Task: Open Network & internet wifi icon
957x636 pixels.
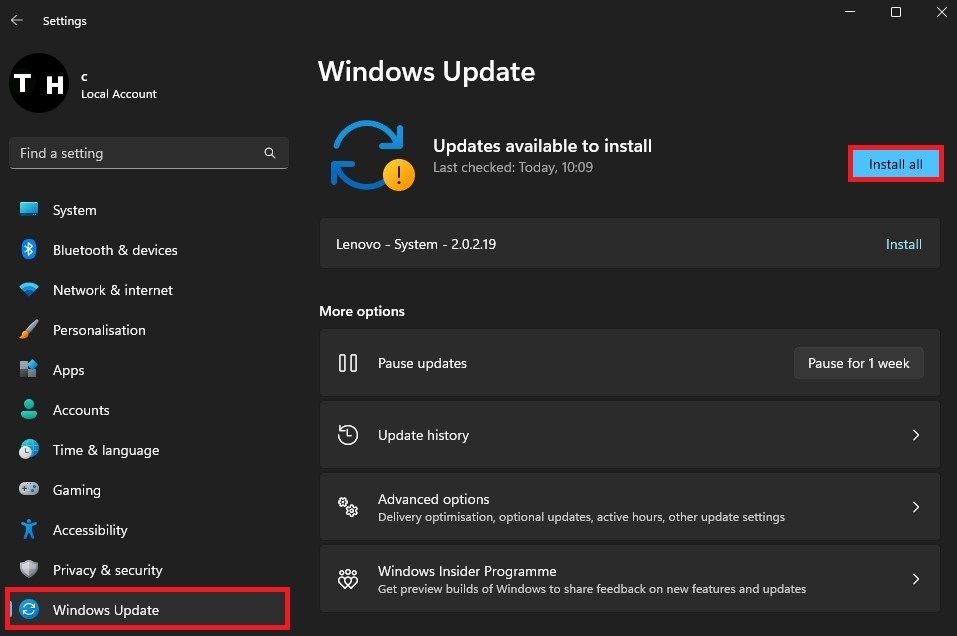Action: 29,290
